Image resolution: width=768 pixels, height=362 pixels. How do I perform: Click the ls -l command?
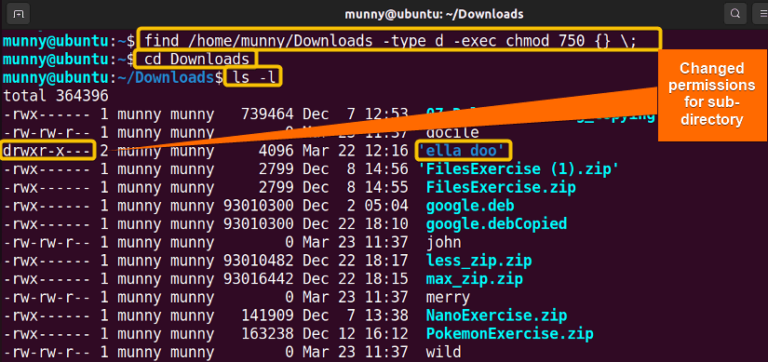click(x=253, y=77)
